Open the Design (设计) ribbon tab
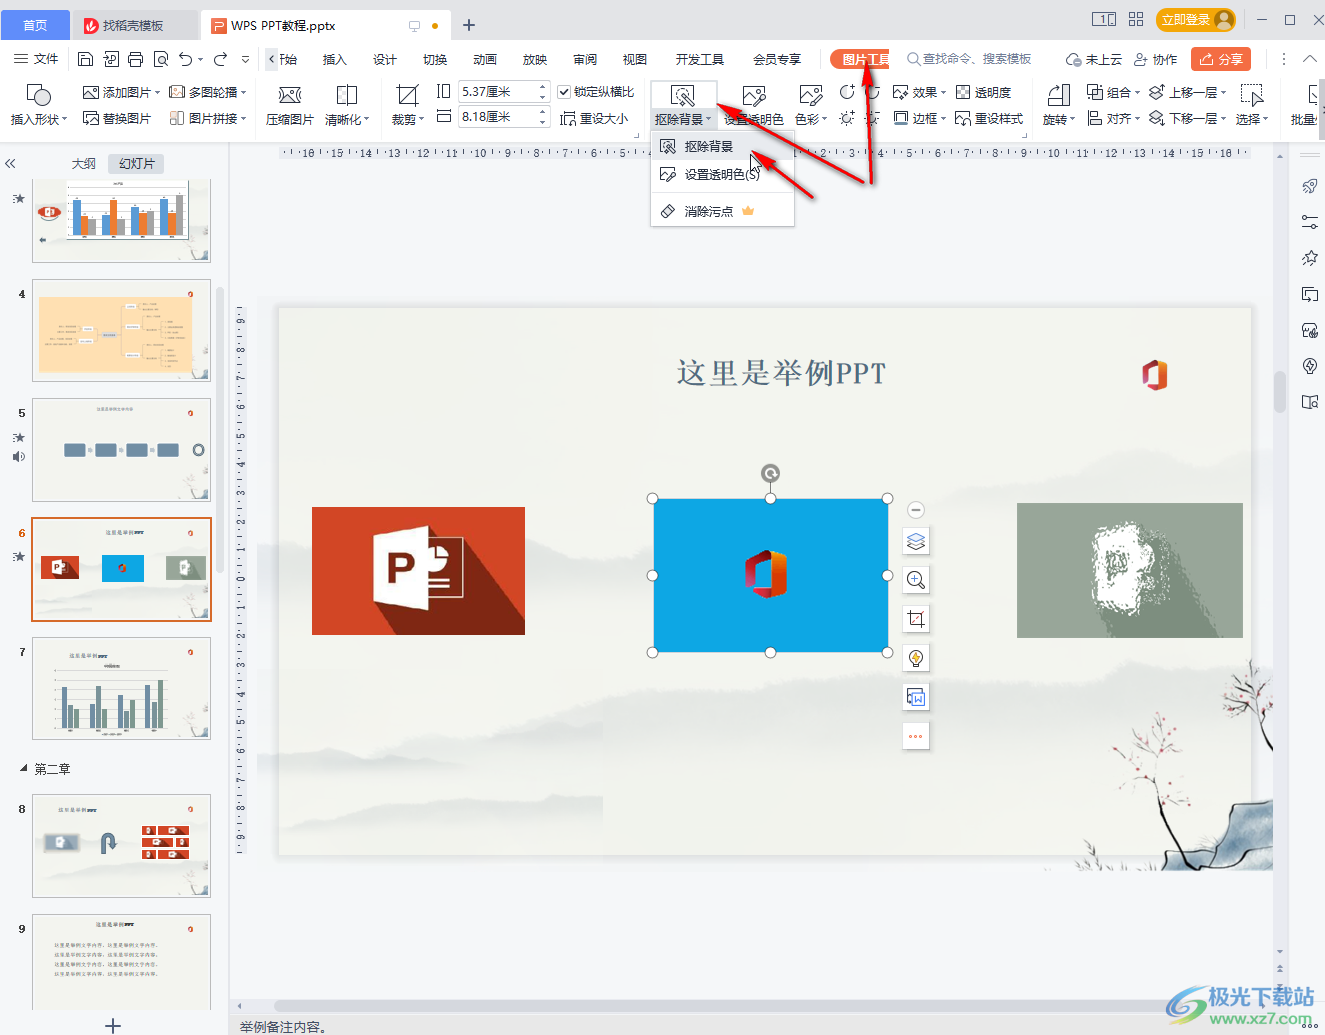Screen dimensions: 1325x1035 [384, 59]
